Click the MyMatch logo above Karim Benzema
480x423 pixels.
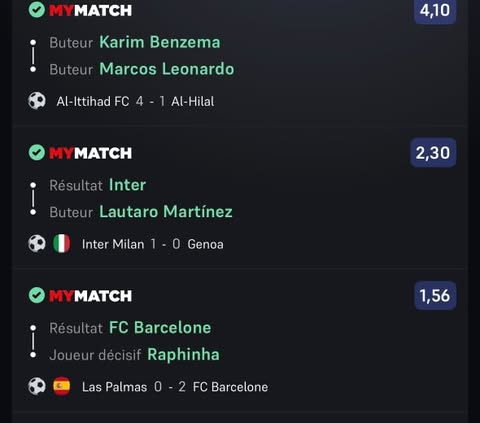coord(90,10)
